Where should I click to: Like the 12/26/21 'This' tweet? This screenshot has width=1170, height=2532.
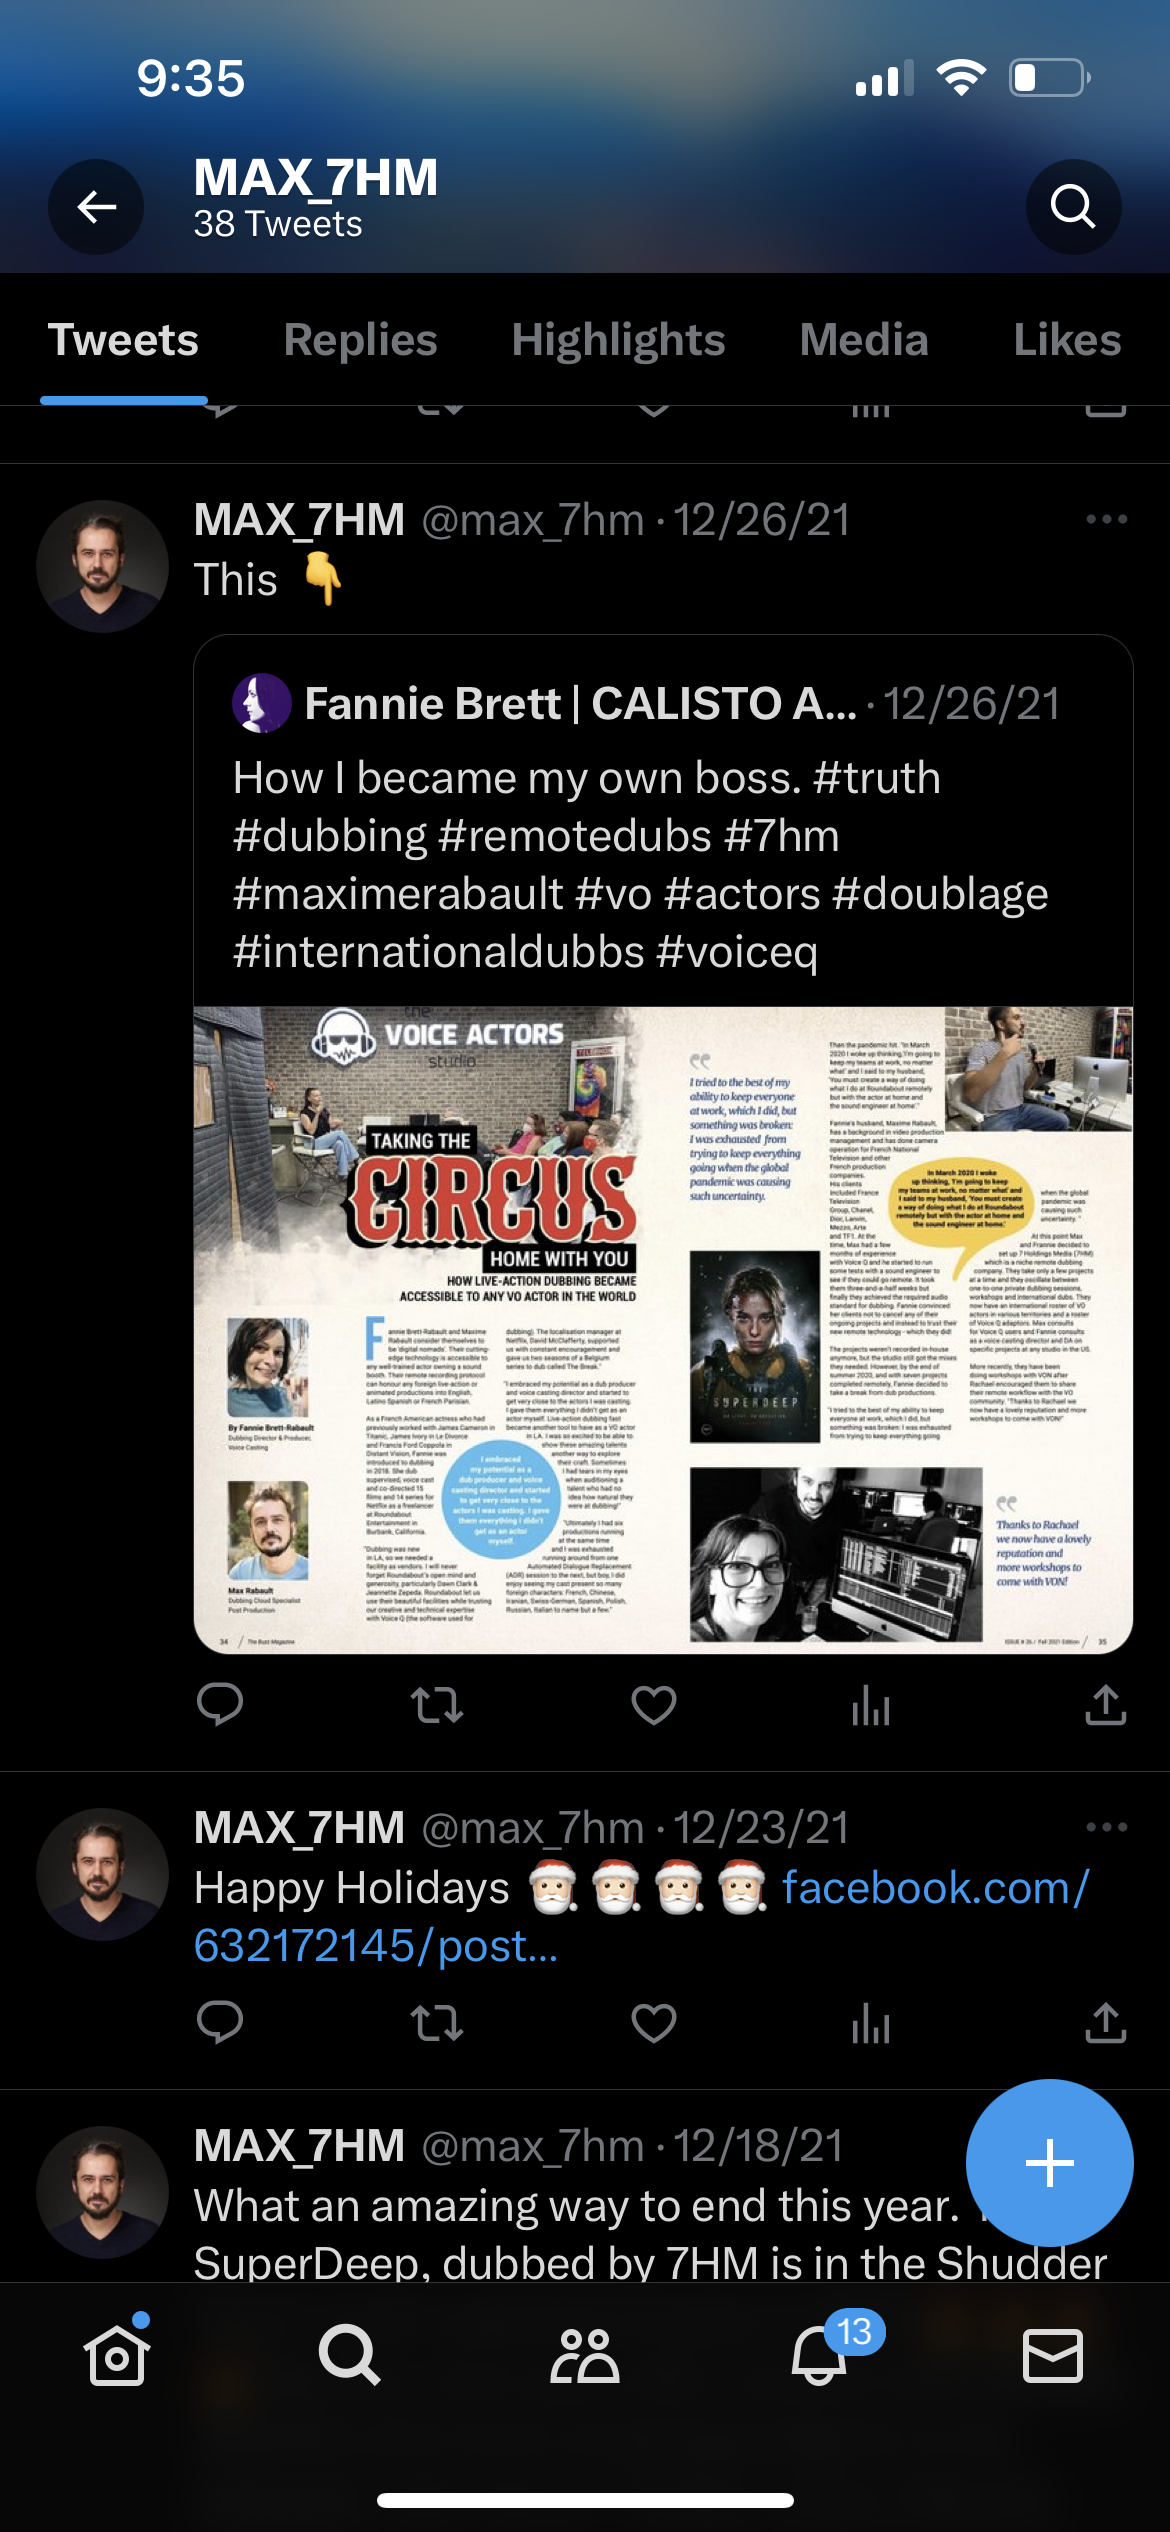pos(654,1705)
